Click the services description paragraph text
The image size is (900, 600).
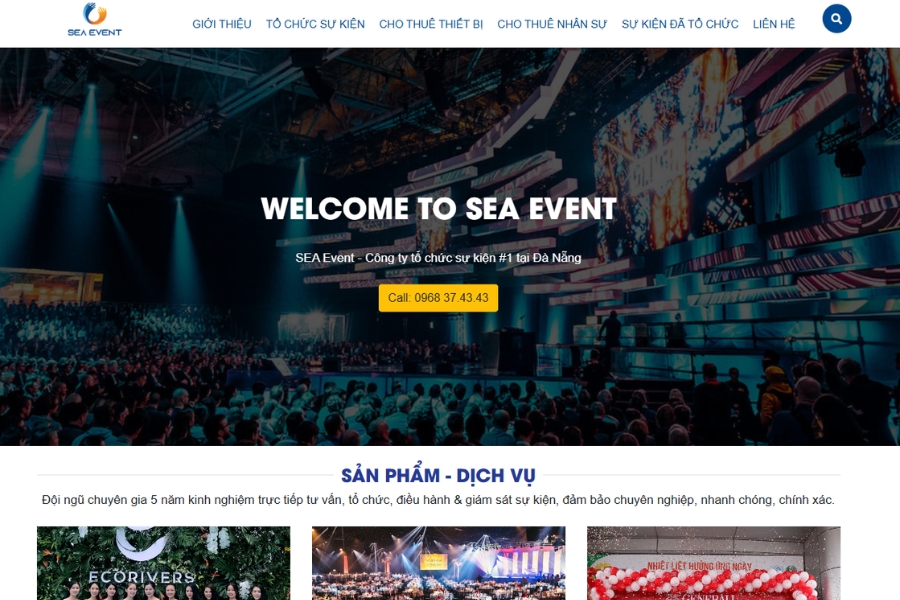tap(438, 500)
